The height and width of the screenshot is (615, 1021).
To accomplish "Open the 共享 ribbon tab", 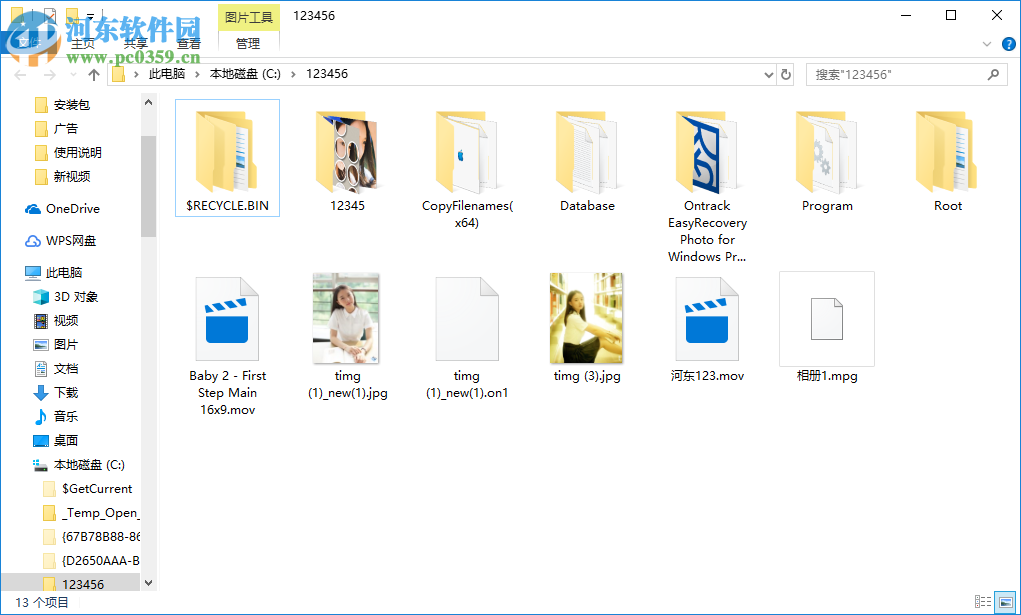I will 135,44.
